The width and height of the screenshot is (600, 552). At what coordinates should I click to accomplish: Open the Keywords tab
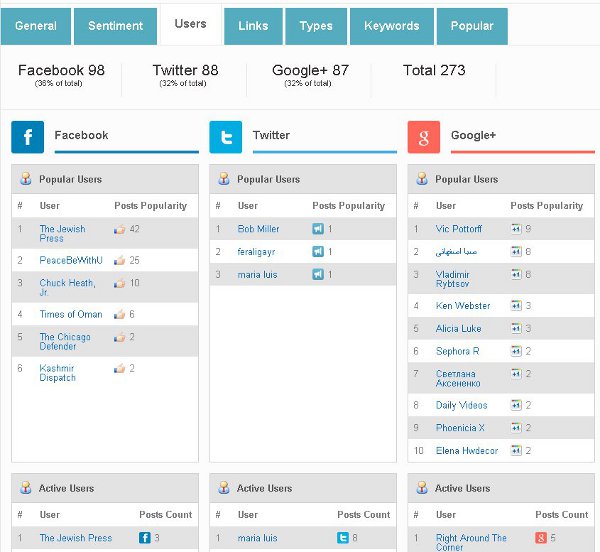point(392,26)
